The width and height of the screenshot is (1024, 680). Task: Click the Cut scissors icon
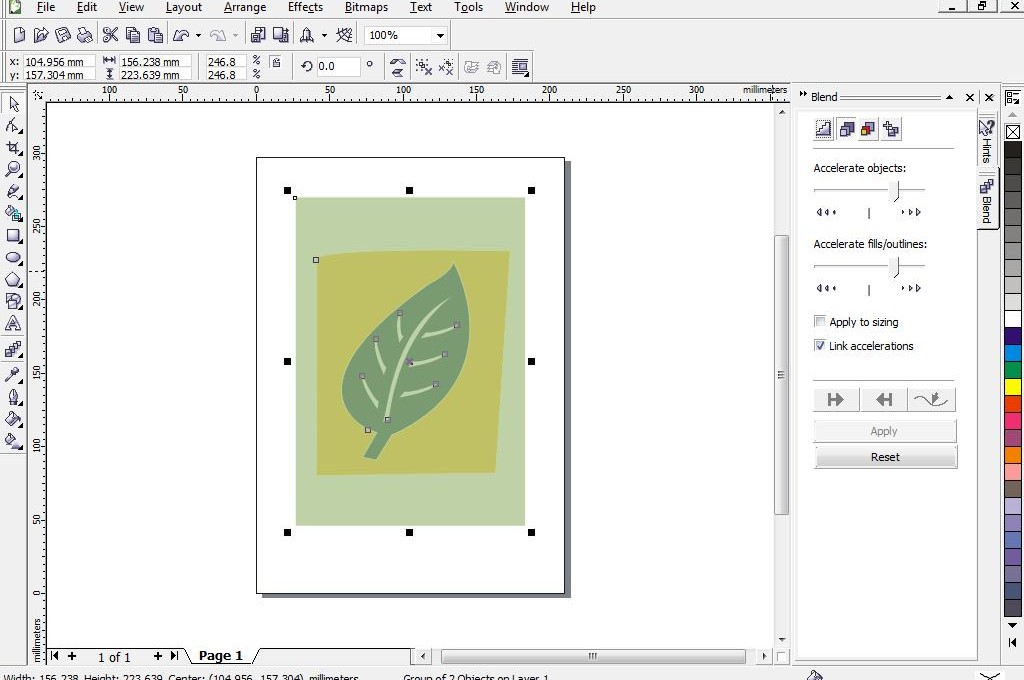[x=110, y=35]
